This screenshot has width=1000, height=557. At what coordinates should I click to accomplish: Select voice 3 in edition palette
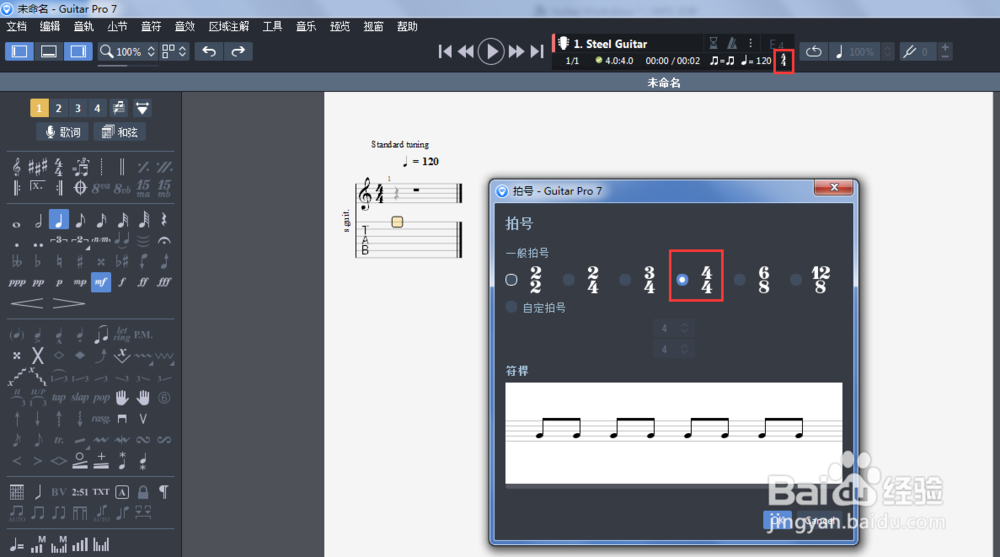pos(78,108)
